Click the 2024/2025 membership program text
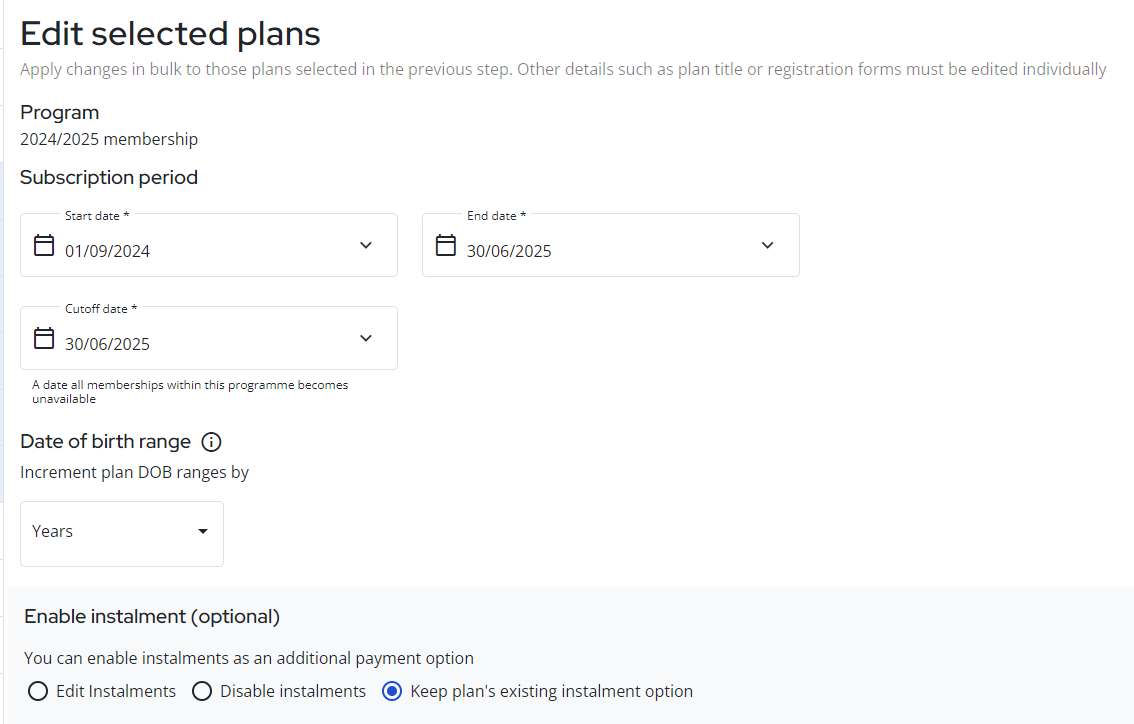The image size is (1134, 724). pyautogui.click(x=109, y=139)
